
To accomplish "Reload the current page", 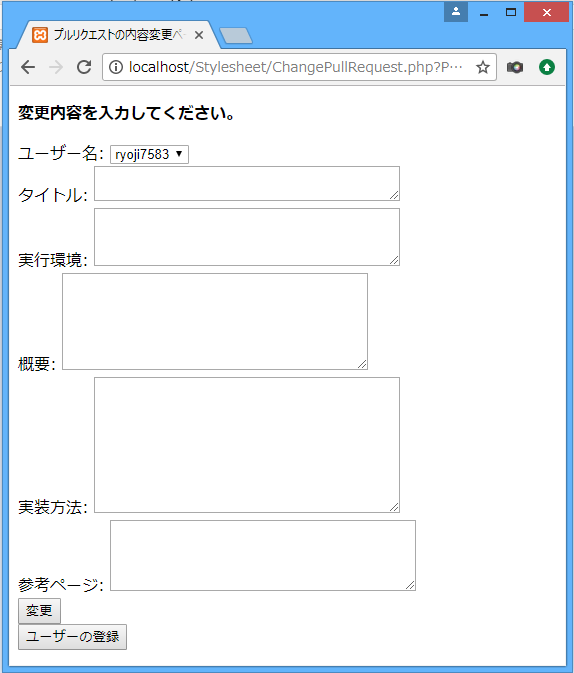I will click(x=84, y=67).
